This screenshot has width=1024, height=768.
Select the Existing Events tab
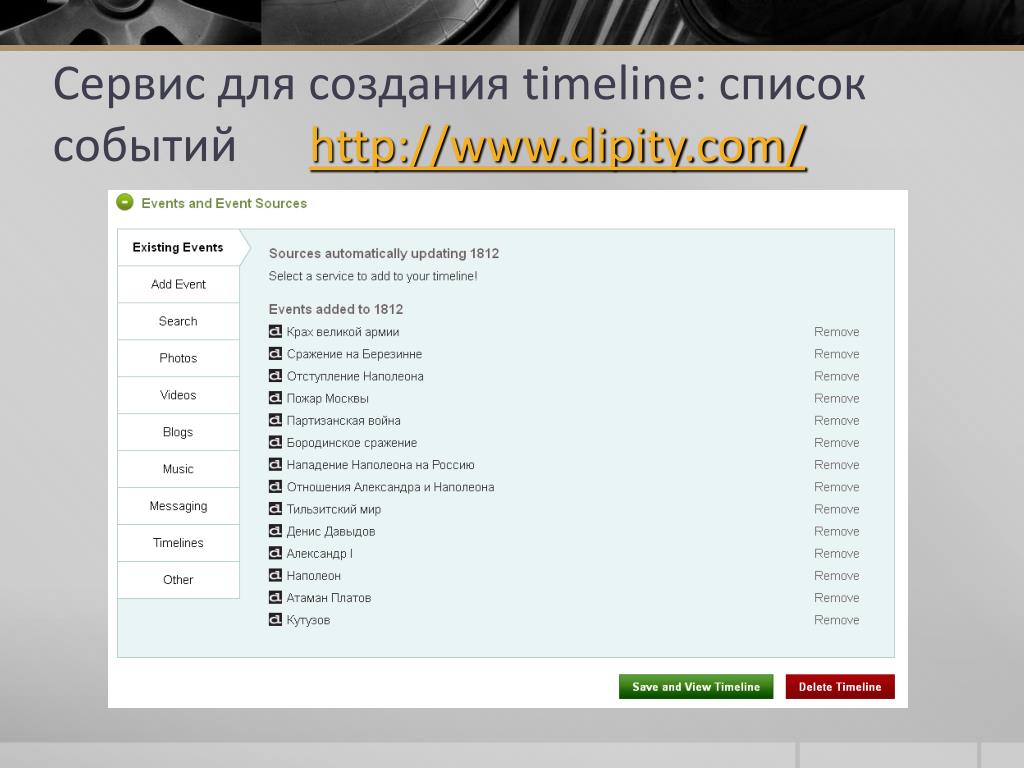[x=178, y=248]
